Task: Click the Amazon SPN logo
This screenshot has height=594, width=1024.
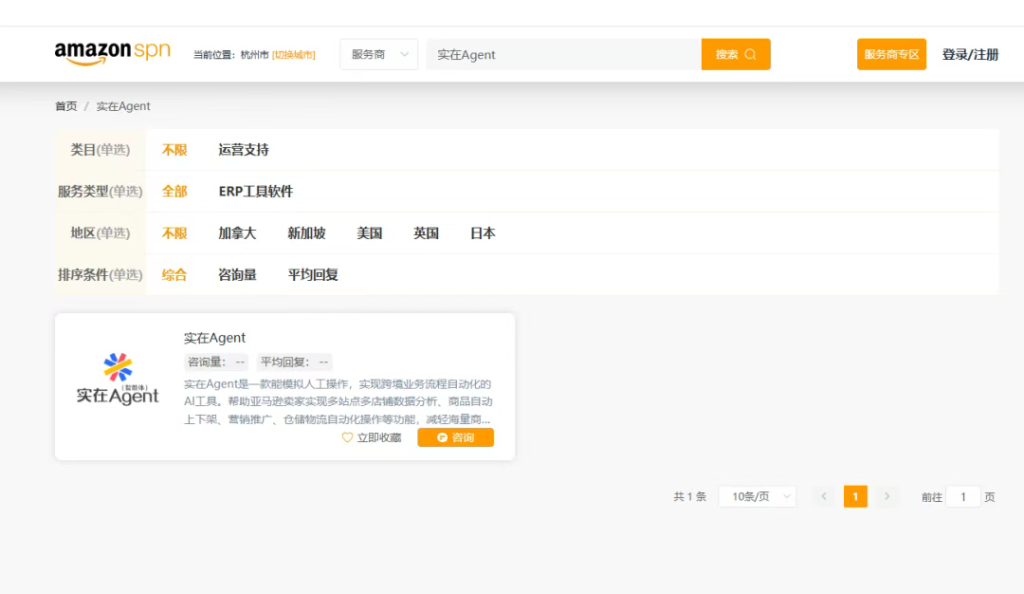Action: 112,53
